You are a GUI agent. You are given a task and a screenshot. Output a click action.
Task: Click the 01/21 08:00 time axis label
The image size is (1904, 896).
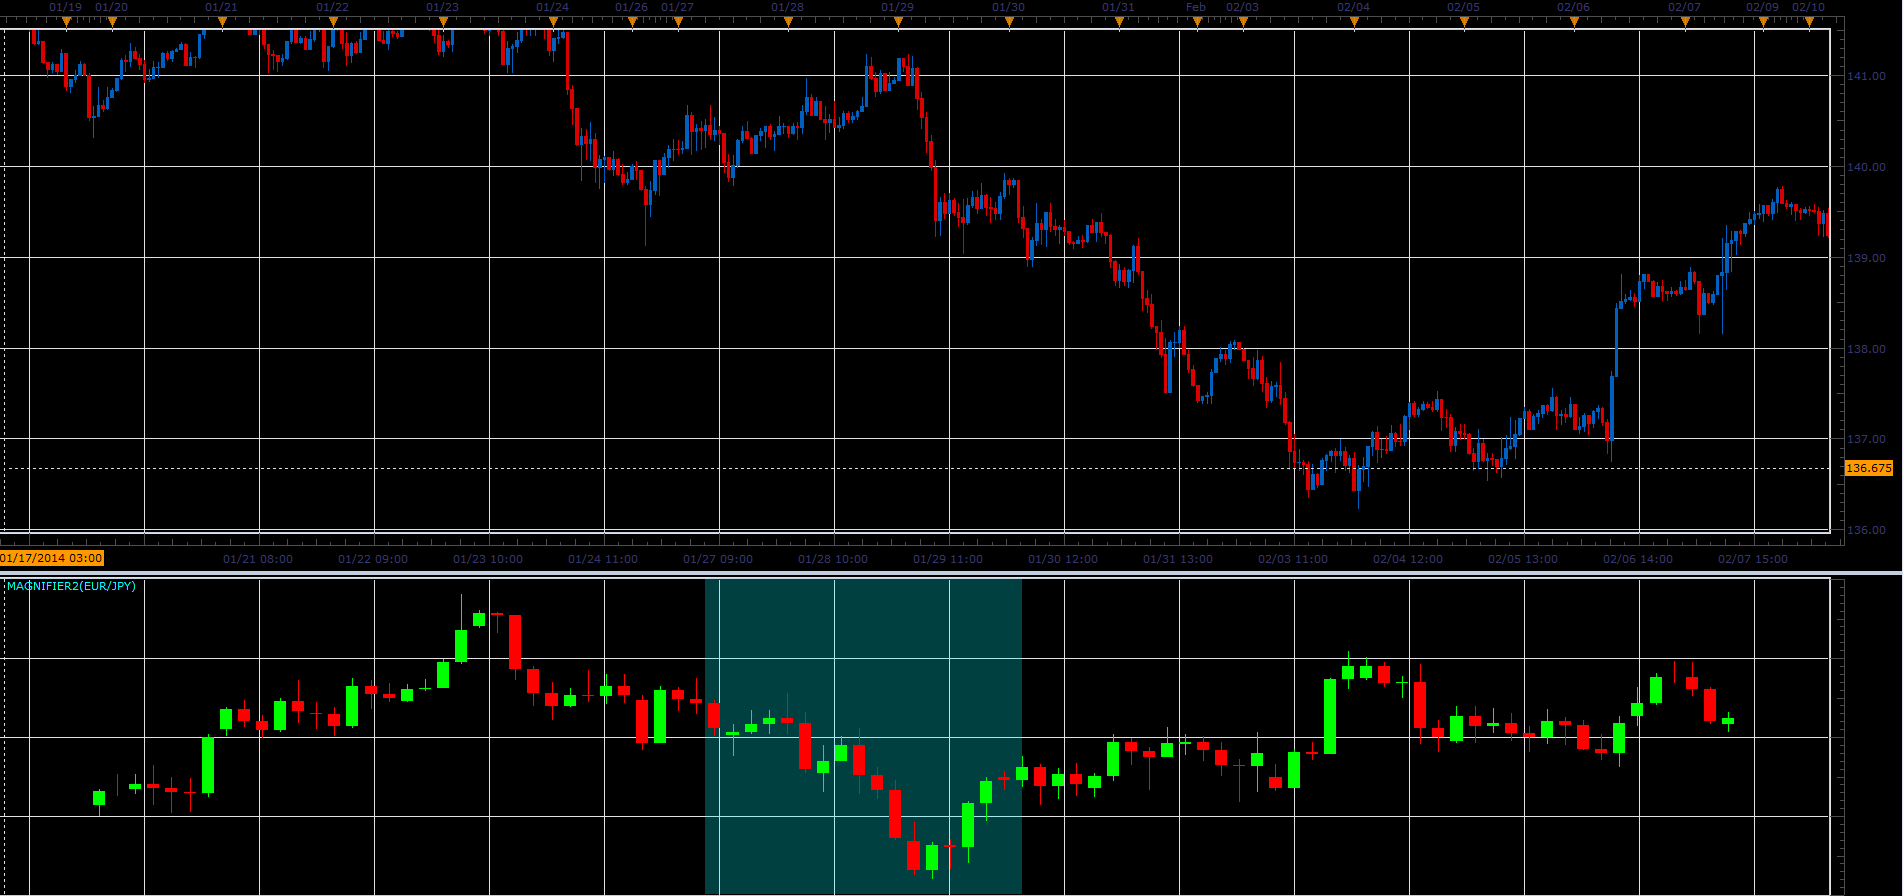[x=258, y=559]
